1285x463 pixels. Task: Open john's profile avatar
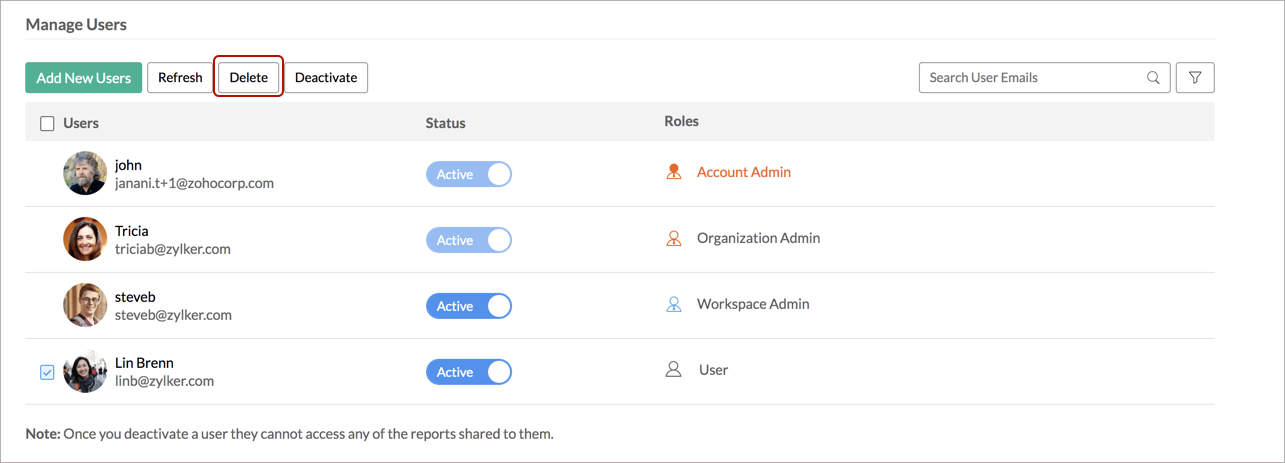pos(85,173)
